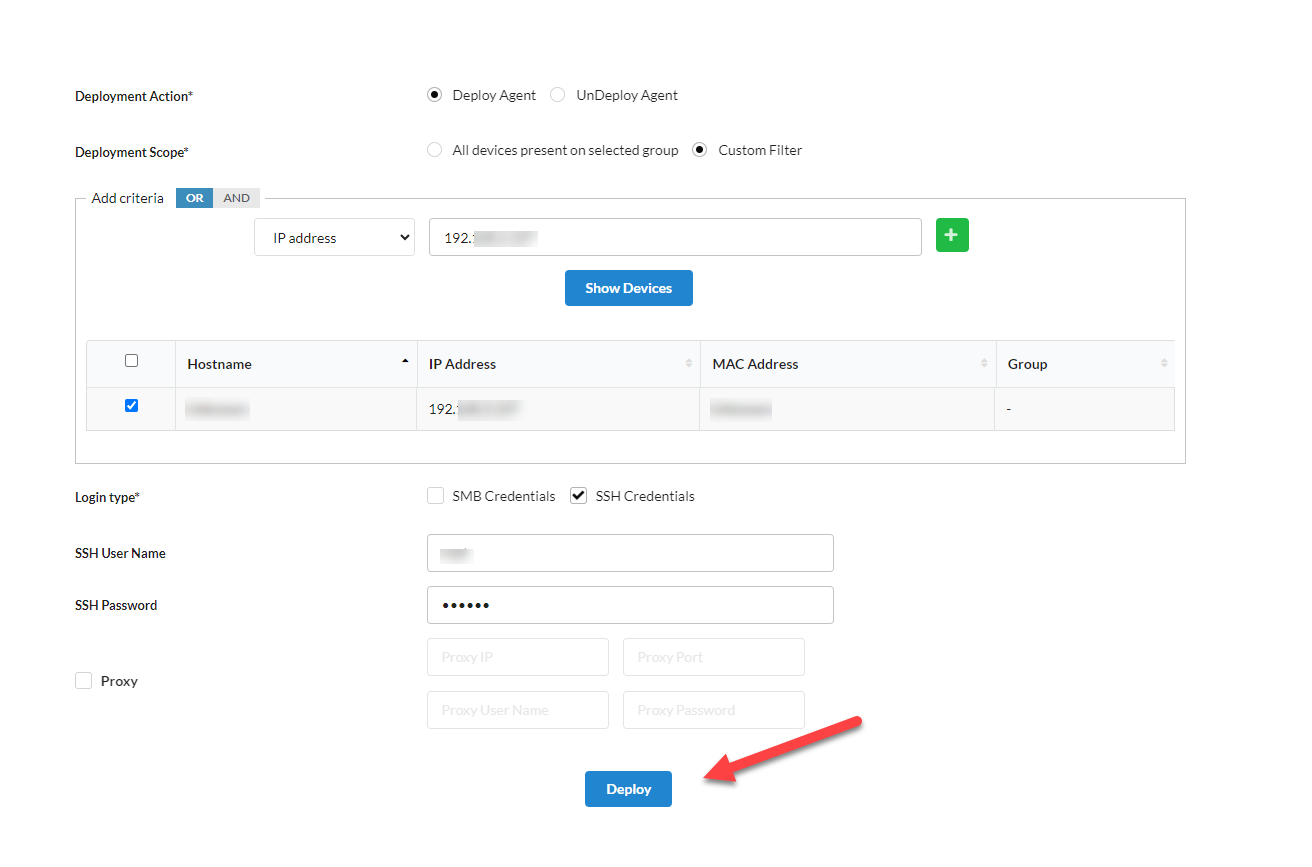The height and width of the screenshot is (867, 1312).
Task: Select All devices present on selected group
Action: click(x=435, y=149)
